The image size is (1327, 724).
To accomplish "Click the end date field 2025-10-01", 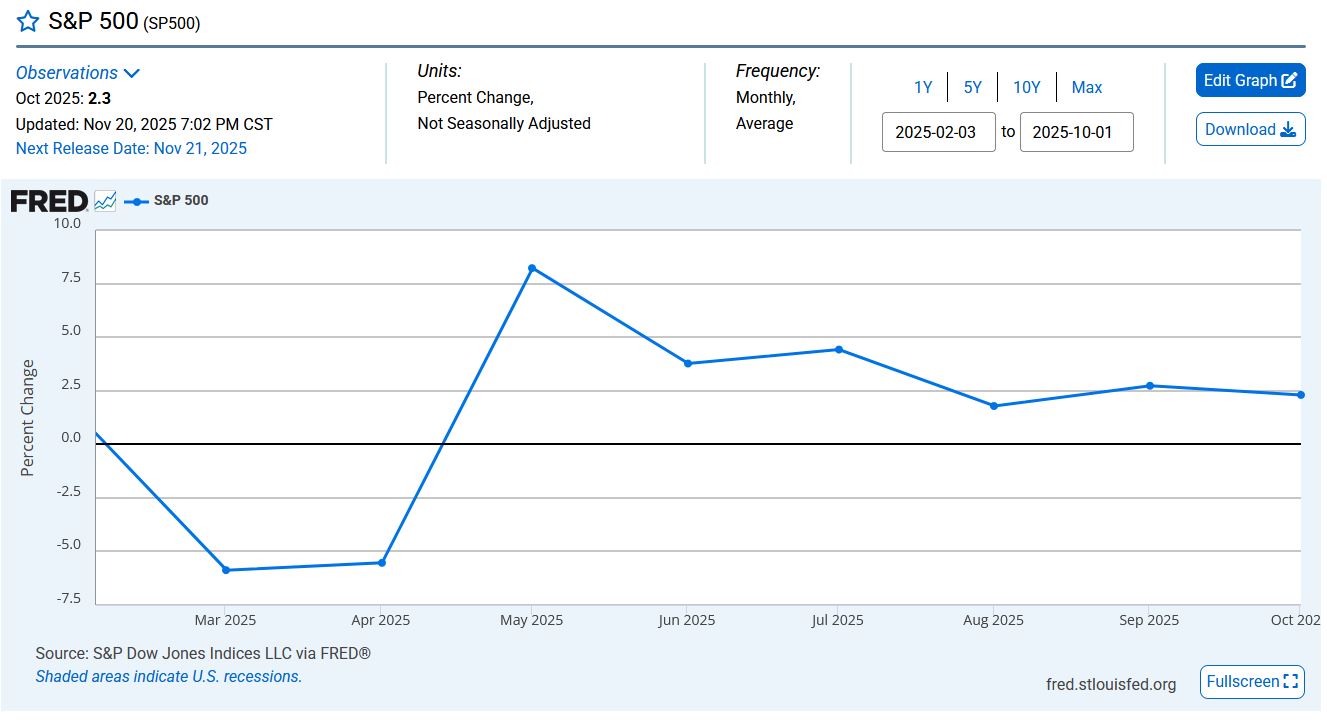I will point(1076,132).
